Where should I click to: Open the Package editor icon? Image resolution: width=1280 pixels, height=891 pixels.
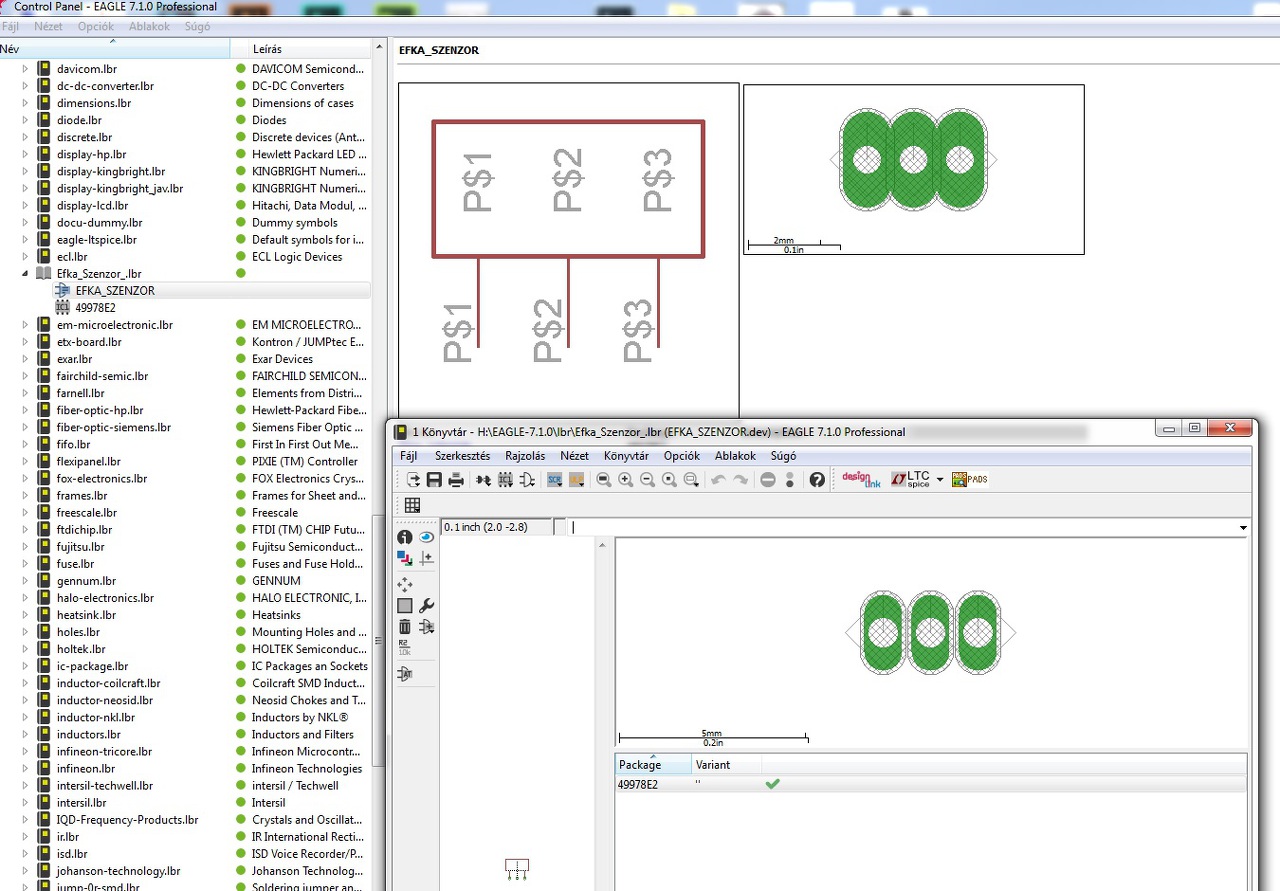pos(505,480)
